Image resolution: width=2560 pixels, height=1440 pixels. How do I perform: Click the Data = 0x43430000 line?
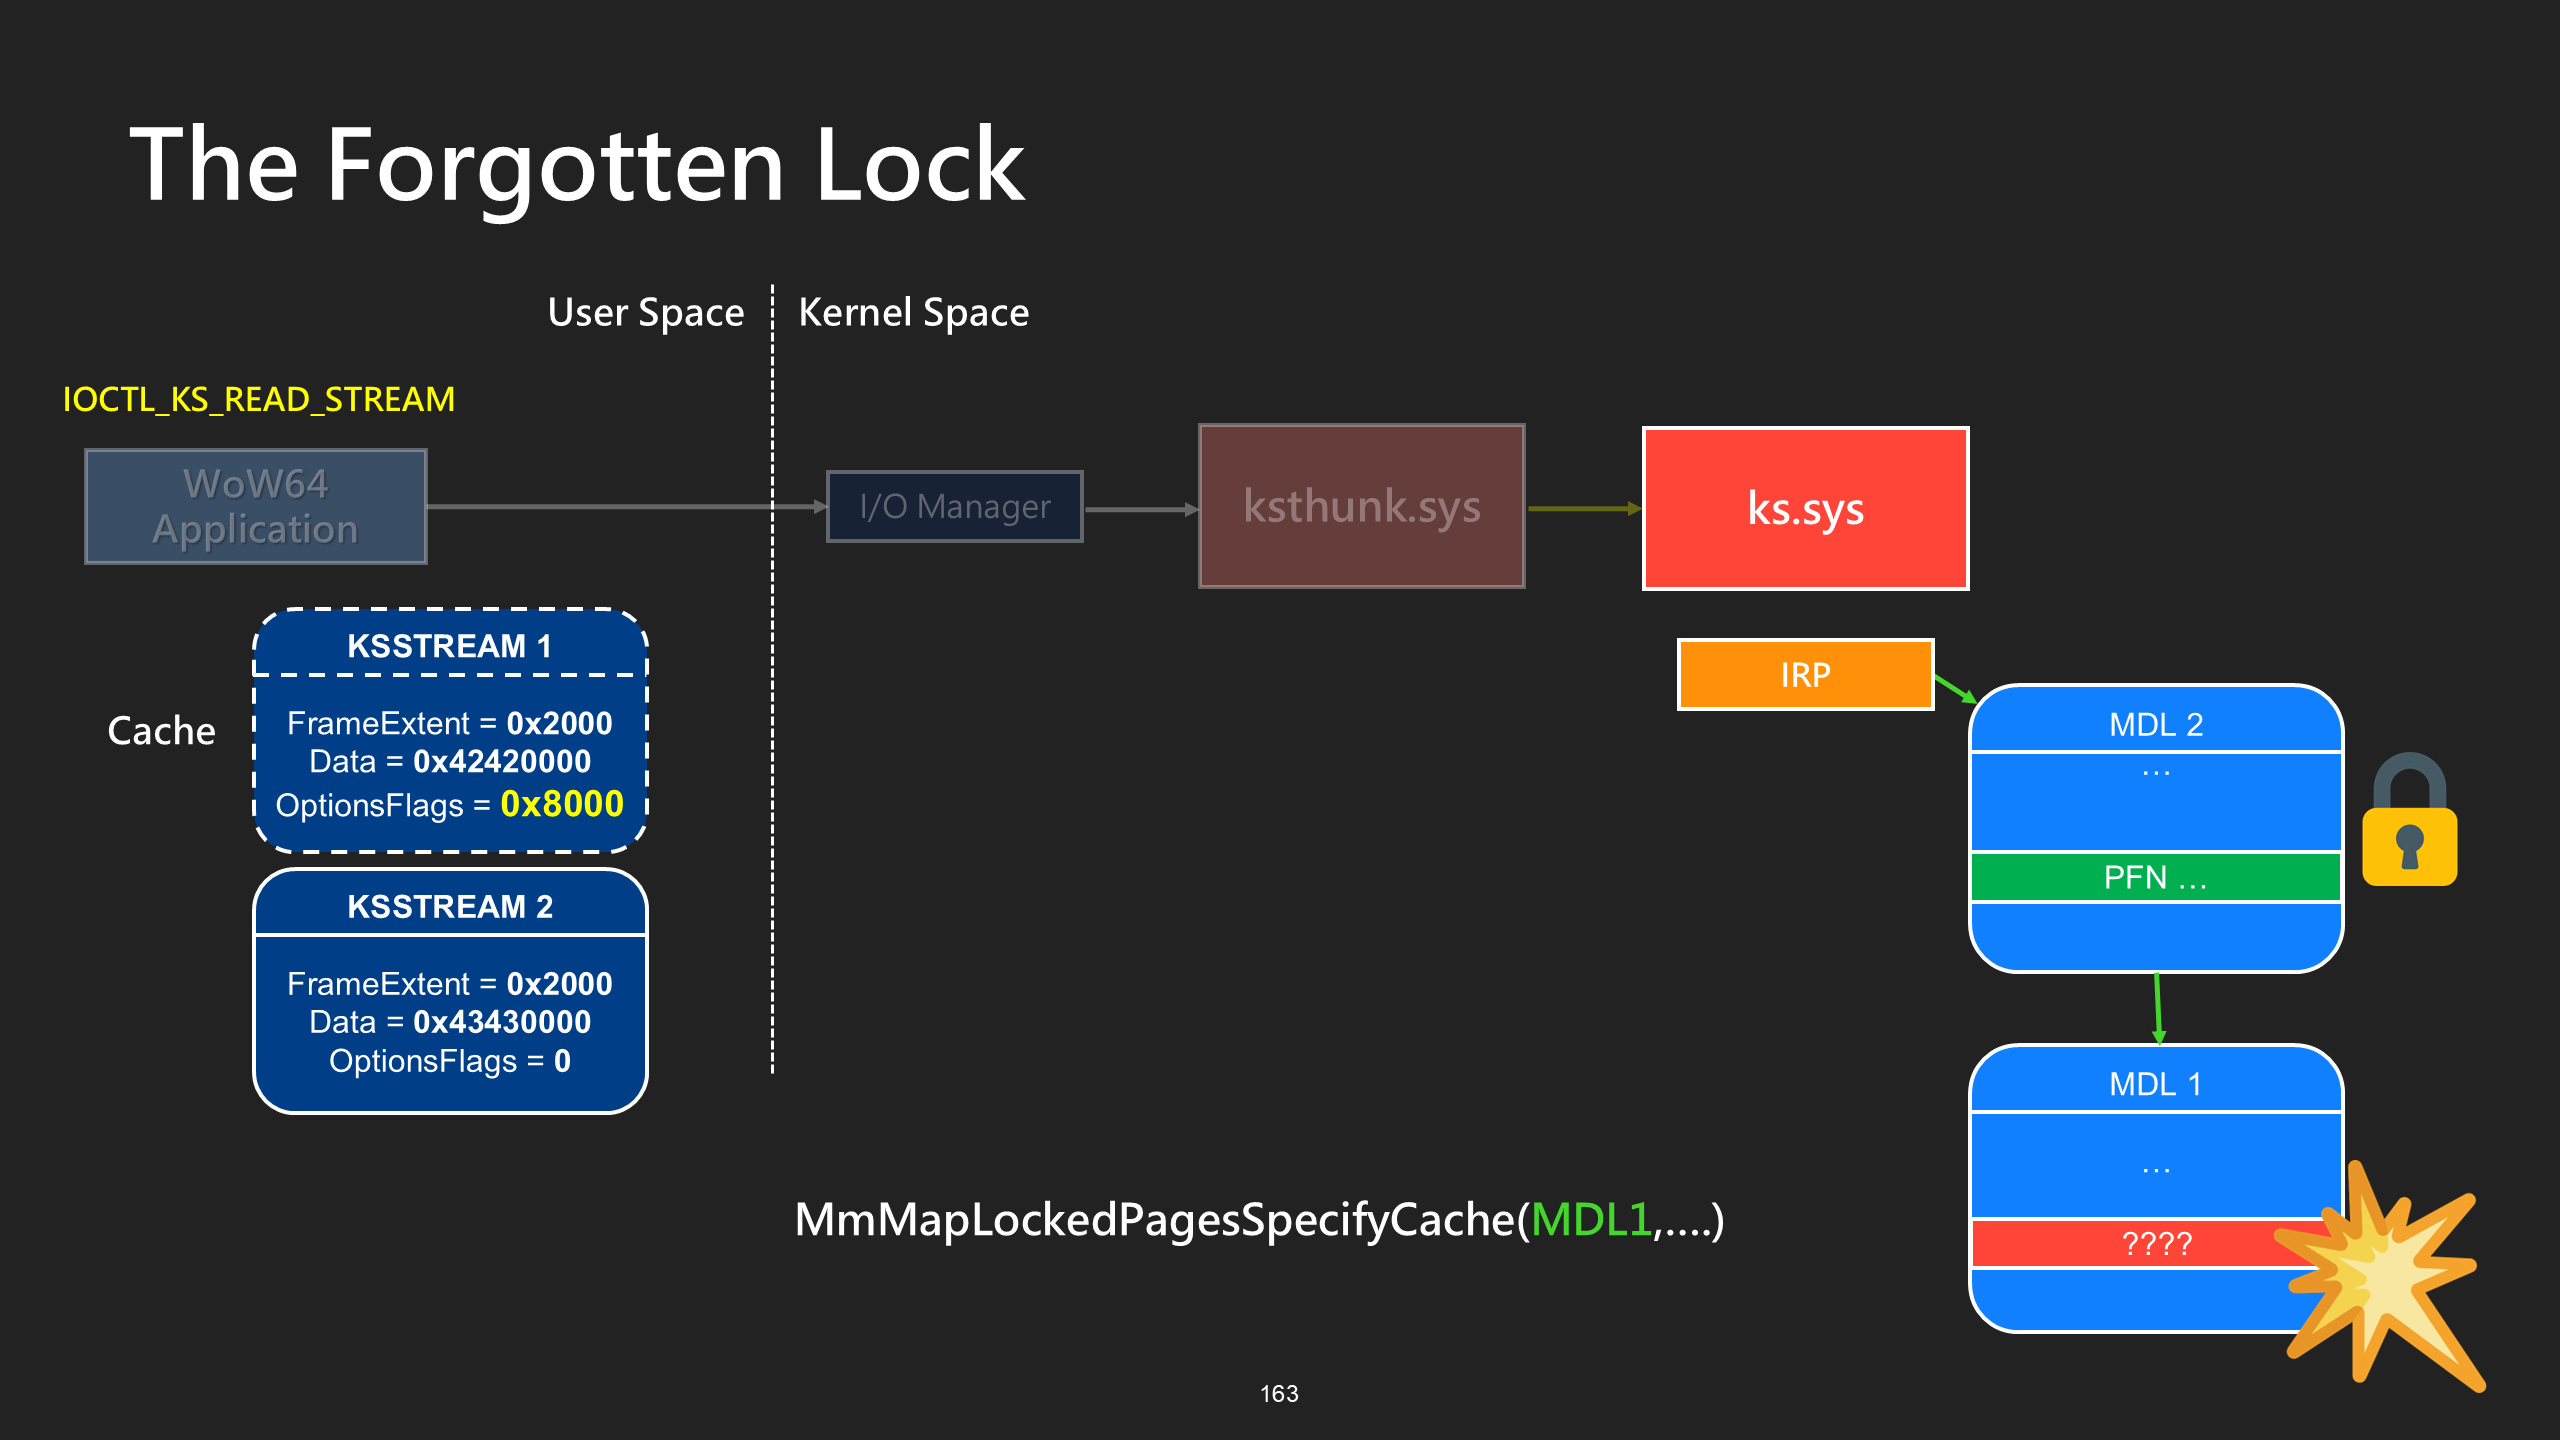click(x=450, y=1022)
